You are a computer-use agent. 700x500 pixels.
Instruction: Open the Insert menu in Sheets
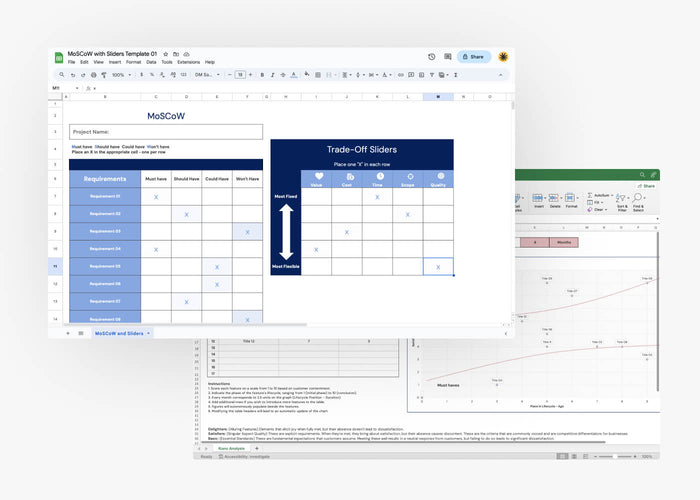click(113, 62)
